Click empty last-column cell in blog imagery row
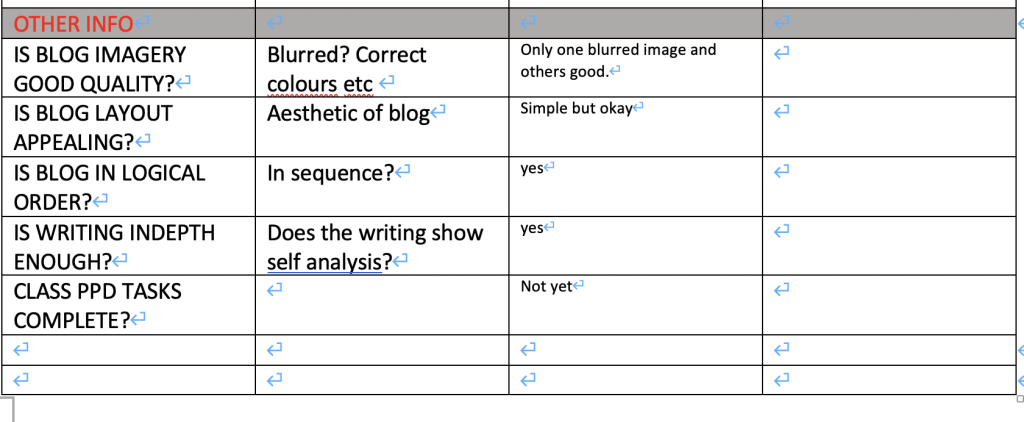The height and width of the screenshot is (422, 1024). [x=890, y=68]
